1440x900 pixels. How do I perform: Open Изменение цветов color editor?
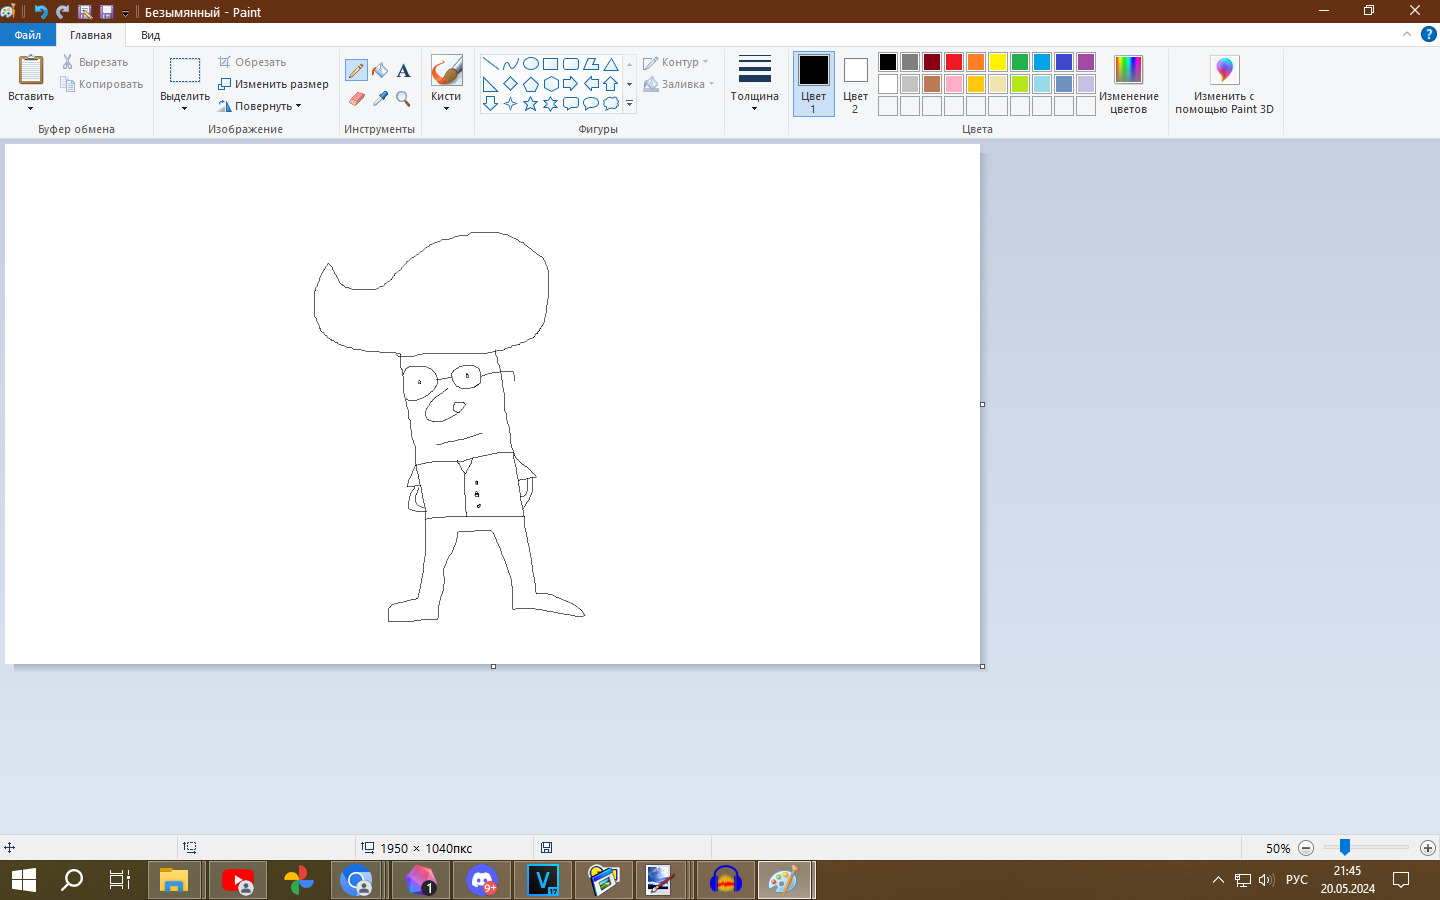click(1128, 84)
